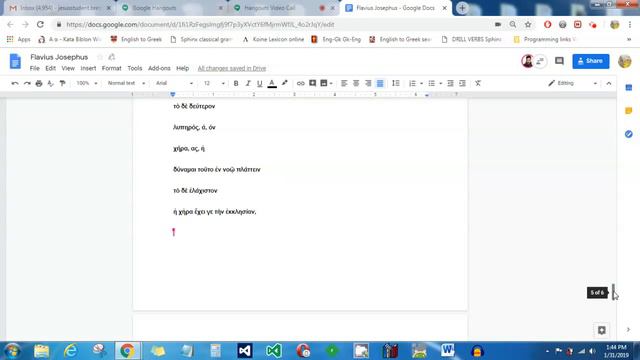Viewport: 640px width, 360px height.
Task: Switch to the Google Hangouts tab
Action: click(x=172, y=8)
